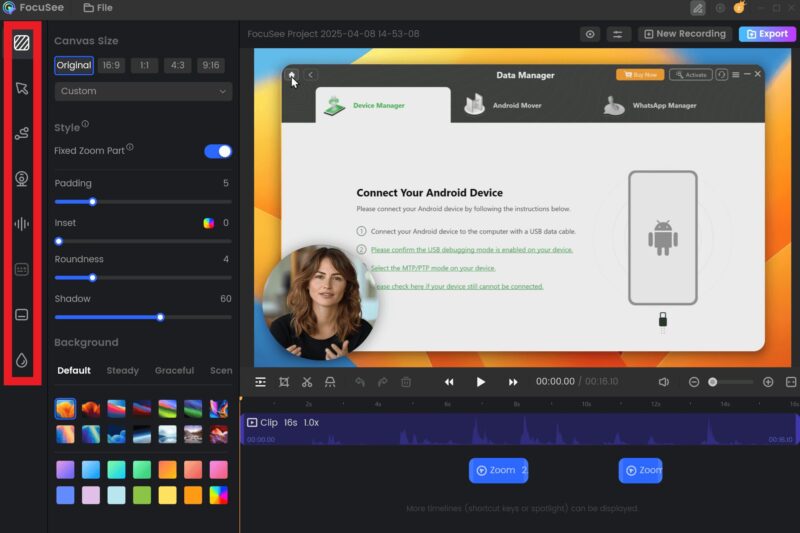Select the Original canvas size

74,65
